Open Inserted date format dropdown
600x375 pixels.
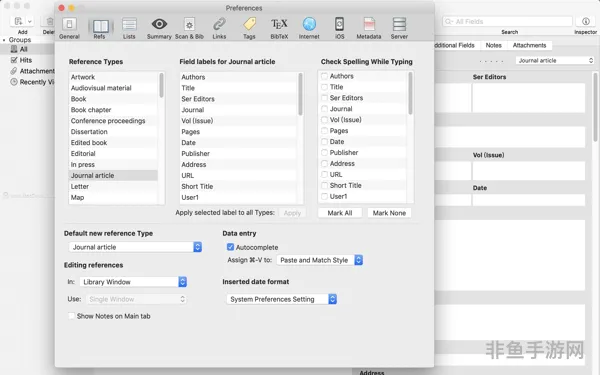pyautogui.click(x=282, y=299)
